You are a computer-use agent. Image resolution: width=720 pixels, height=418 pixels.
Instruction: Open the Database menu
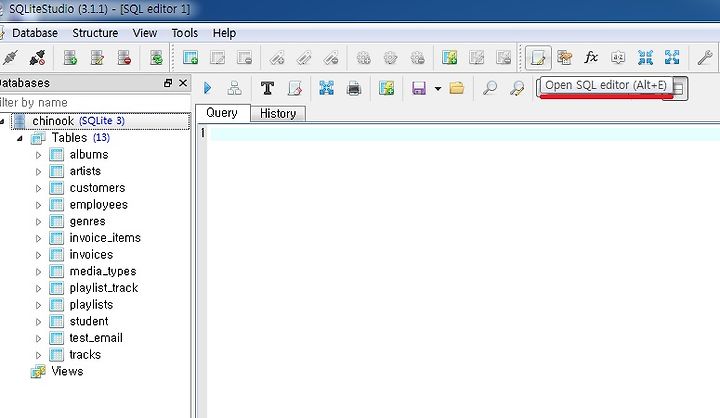coord(35,33)
